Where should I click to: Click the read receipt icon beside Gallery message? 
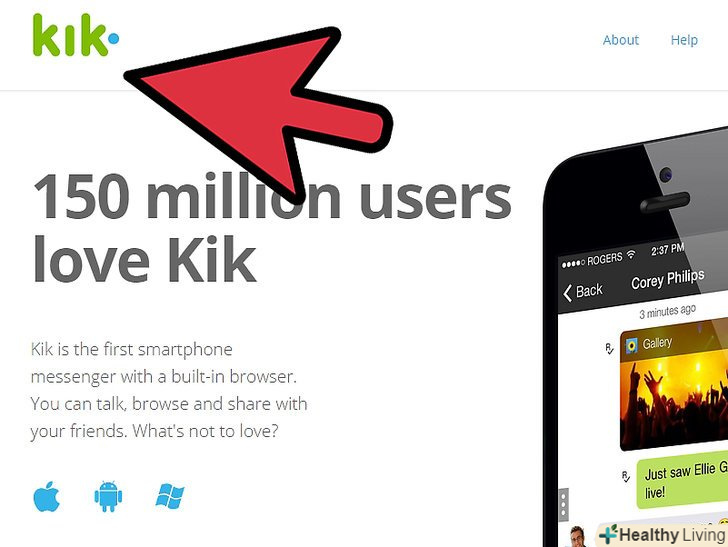pos(610,349)
